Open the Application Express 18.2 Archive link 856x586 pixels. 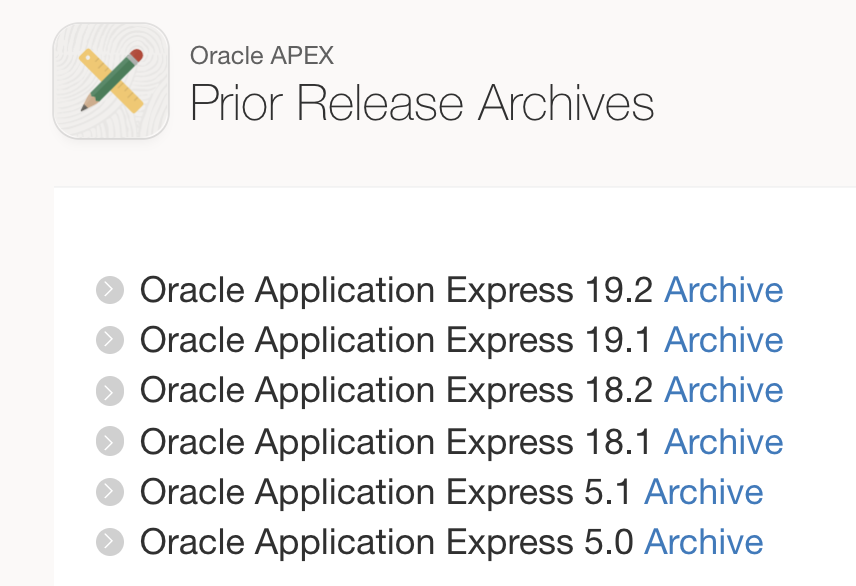click(x=723, y=390)
